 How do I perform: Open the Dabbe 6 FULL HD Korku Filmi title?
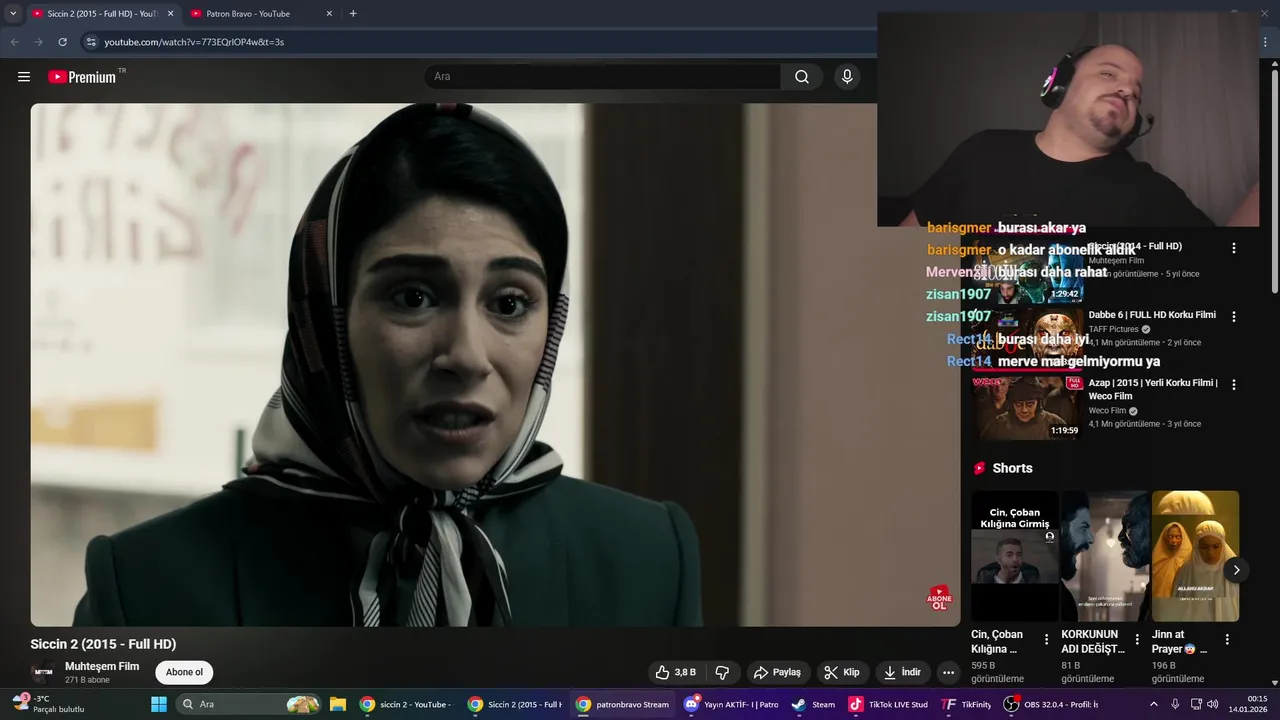[x=1152, y=315]
